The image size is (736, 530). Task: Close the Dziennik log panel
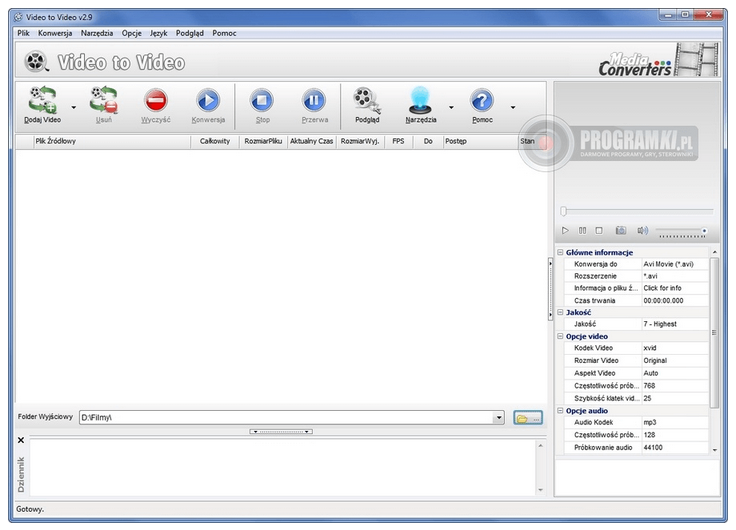click(x=21, y=440)
